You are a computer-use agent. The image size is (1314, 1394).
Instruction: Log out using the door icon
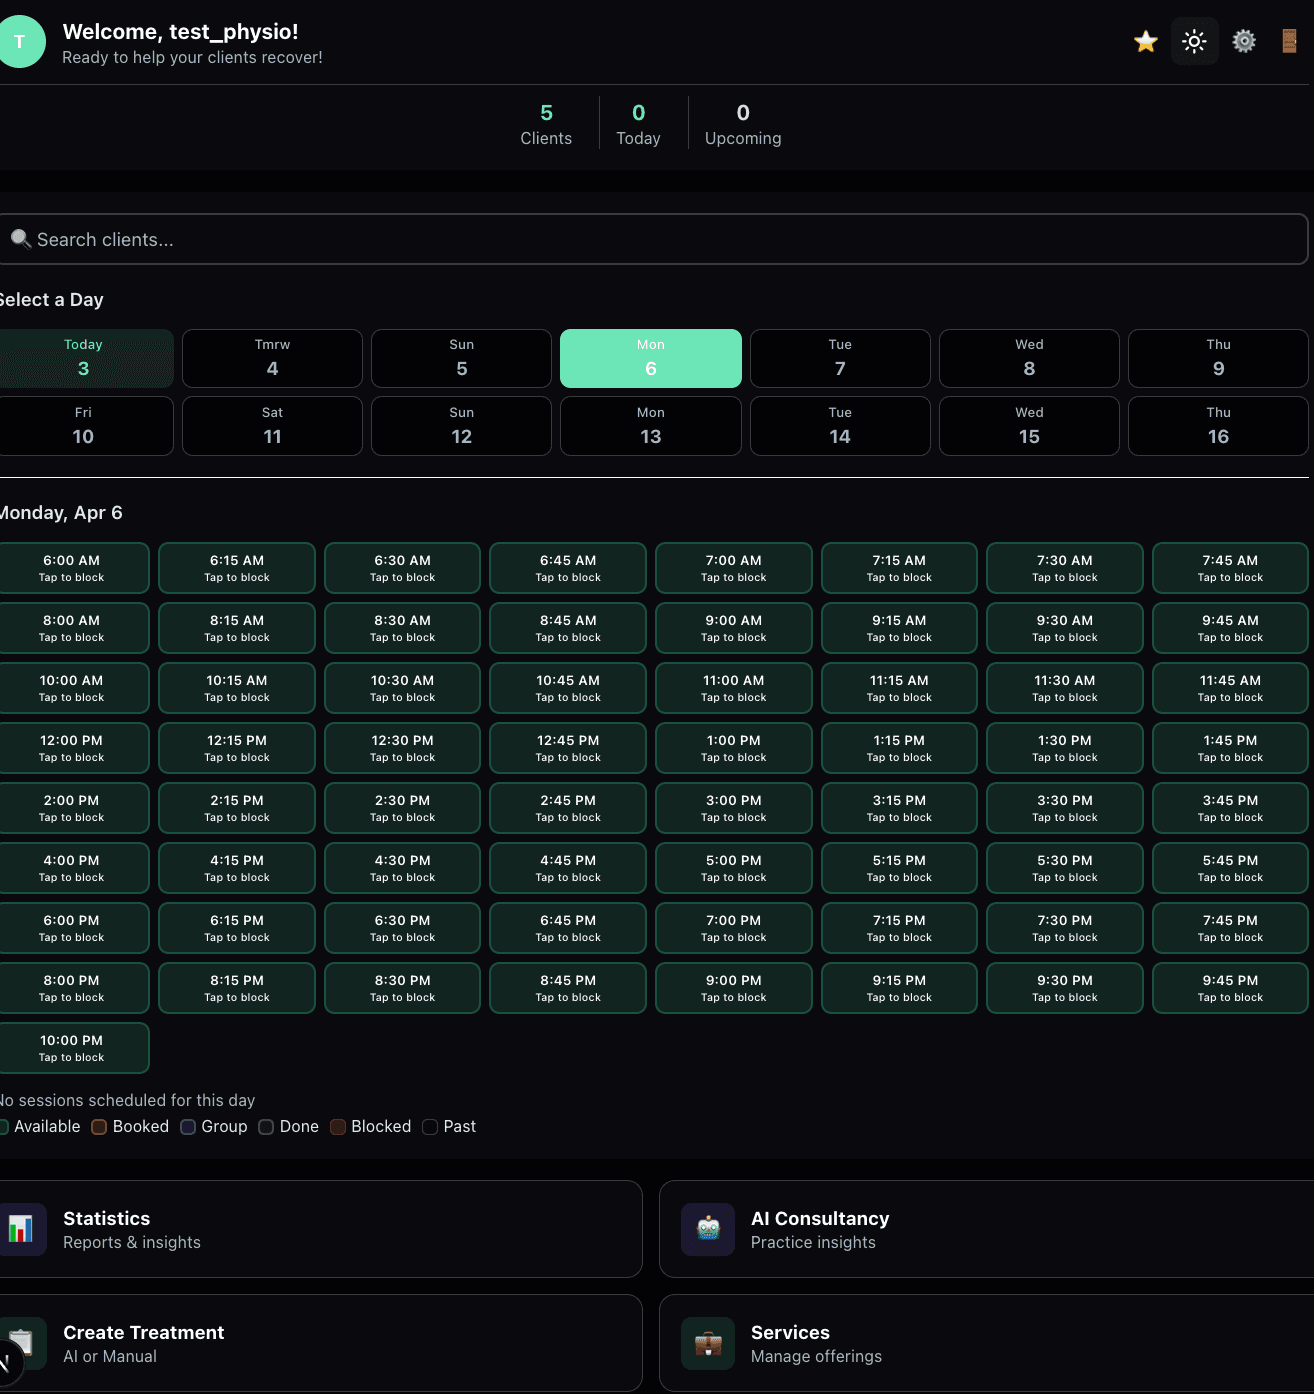(1289, 41)
